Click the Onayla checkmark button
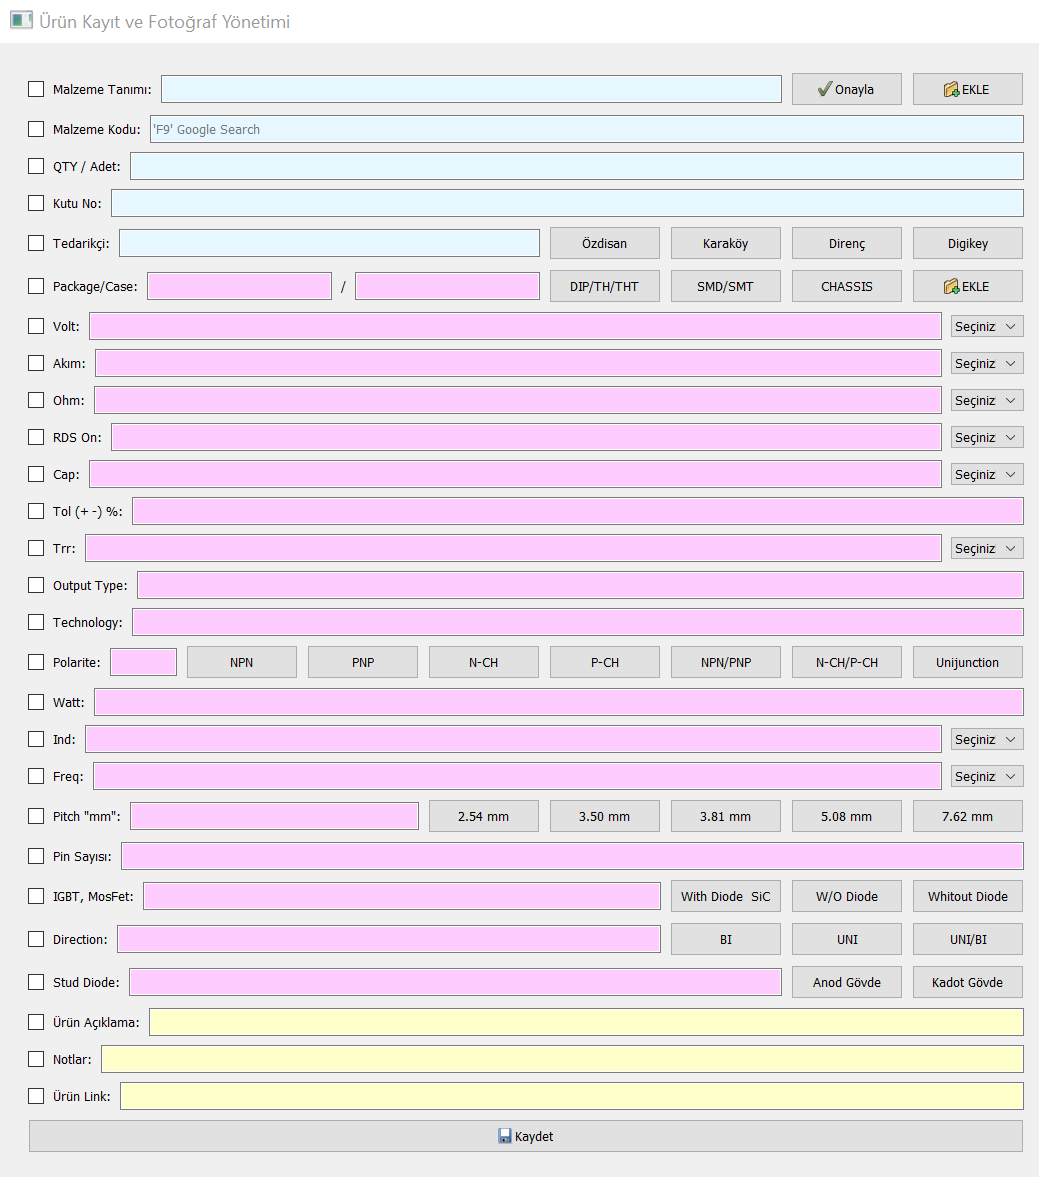Image resolution: width=1039 pixels, height=1177 pixels. [846, 89]
